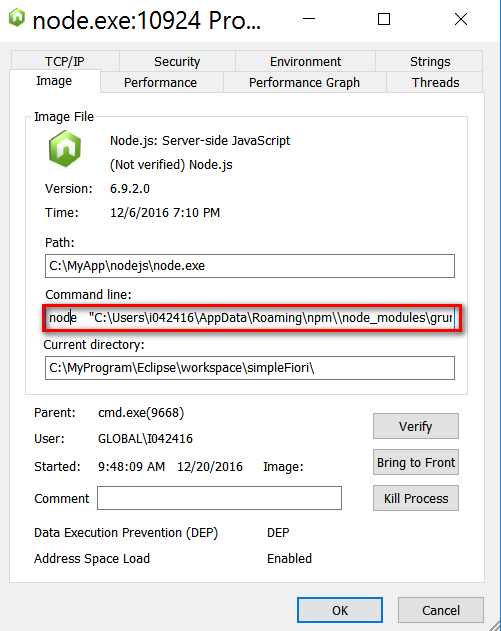Viewport: 501px width, 631px height.
Task: Switch to the Threads tab
Action: coord(435,82)
